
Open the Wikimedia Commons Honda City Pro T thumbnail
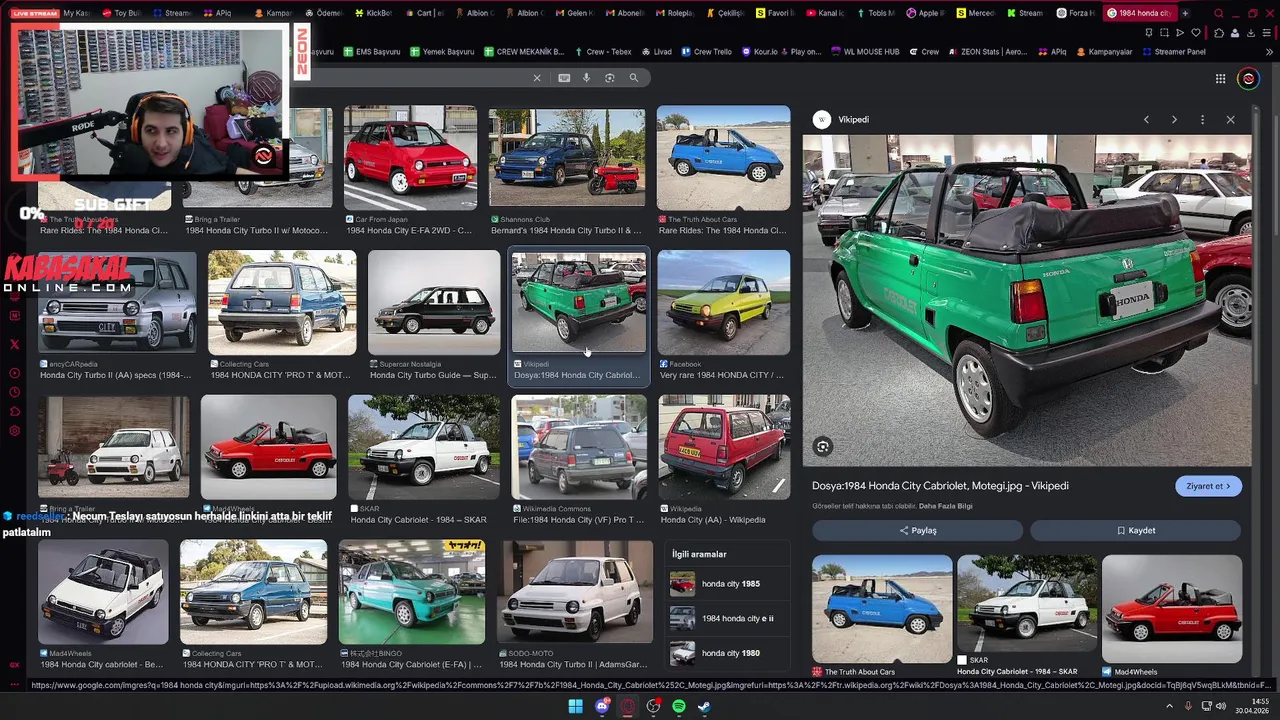pos(579,447)
